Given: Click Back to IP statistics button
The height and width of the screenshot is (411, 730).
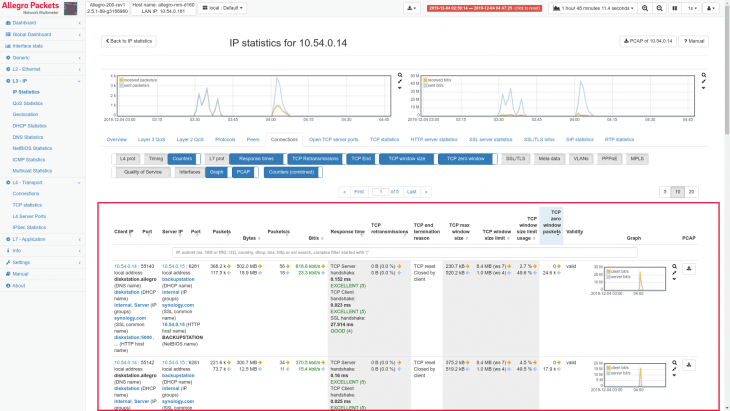Looking at the screenshot, I should [129, 41].
